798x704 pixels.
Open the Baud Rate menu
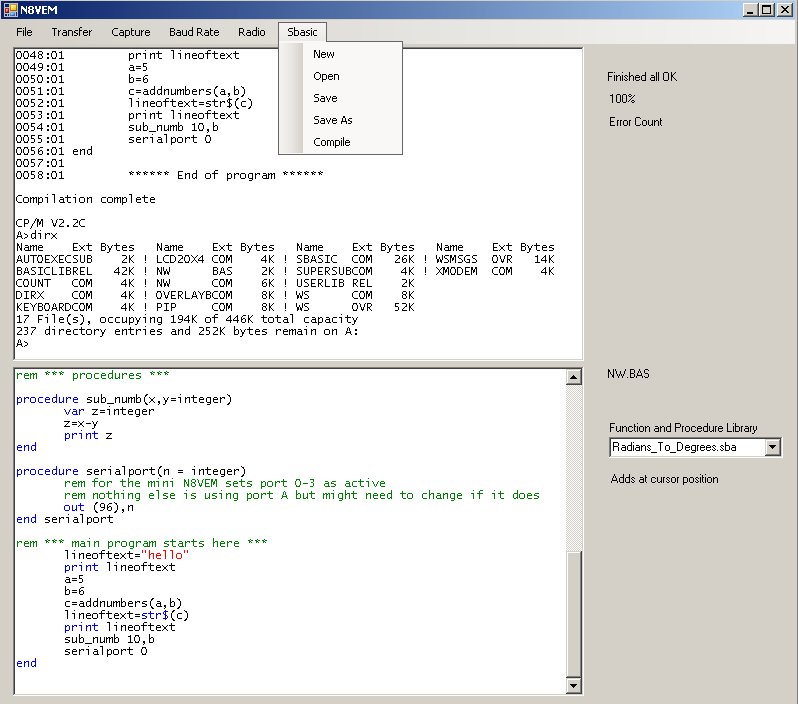click(x=194, y=32)
